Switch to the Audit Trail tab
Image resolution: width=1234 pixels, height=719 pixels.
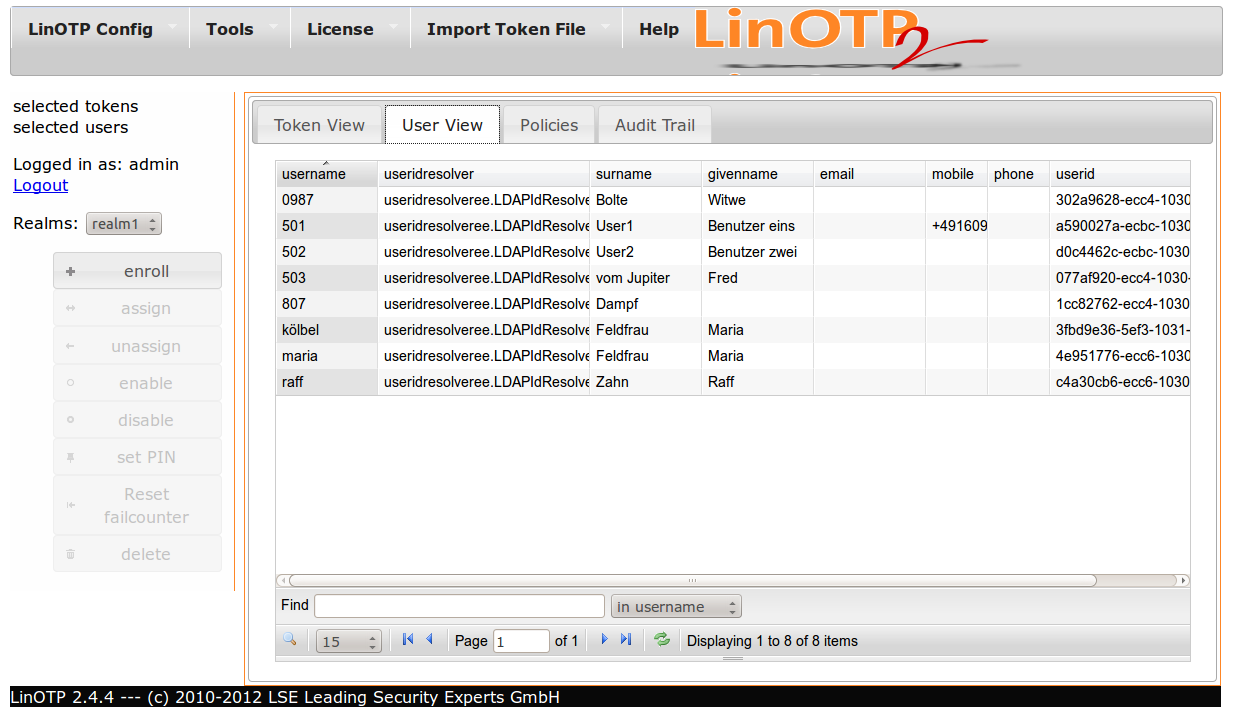click(654, 125)
